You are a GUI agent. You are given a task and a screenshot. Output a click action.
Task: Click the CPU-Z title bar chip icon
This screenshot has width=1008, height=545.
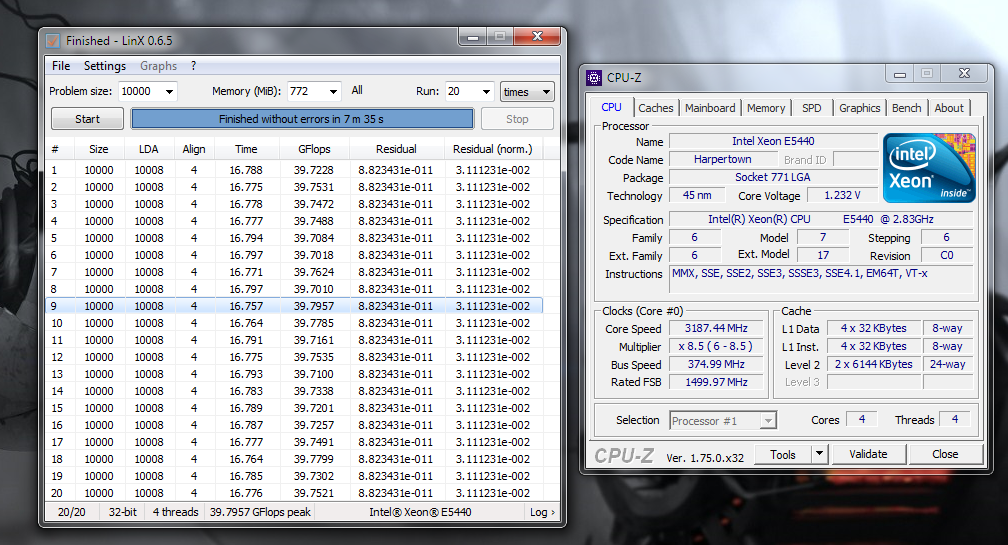pos(594,78)
